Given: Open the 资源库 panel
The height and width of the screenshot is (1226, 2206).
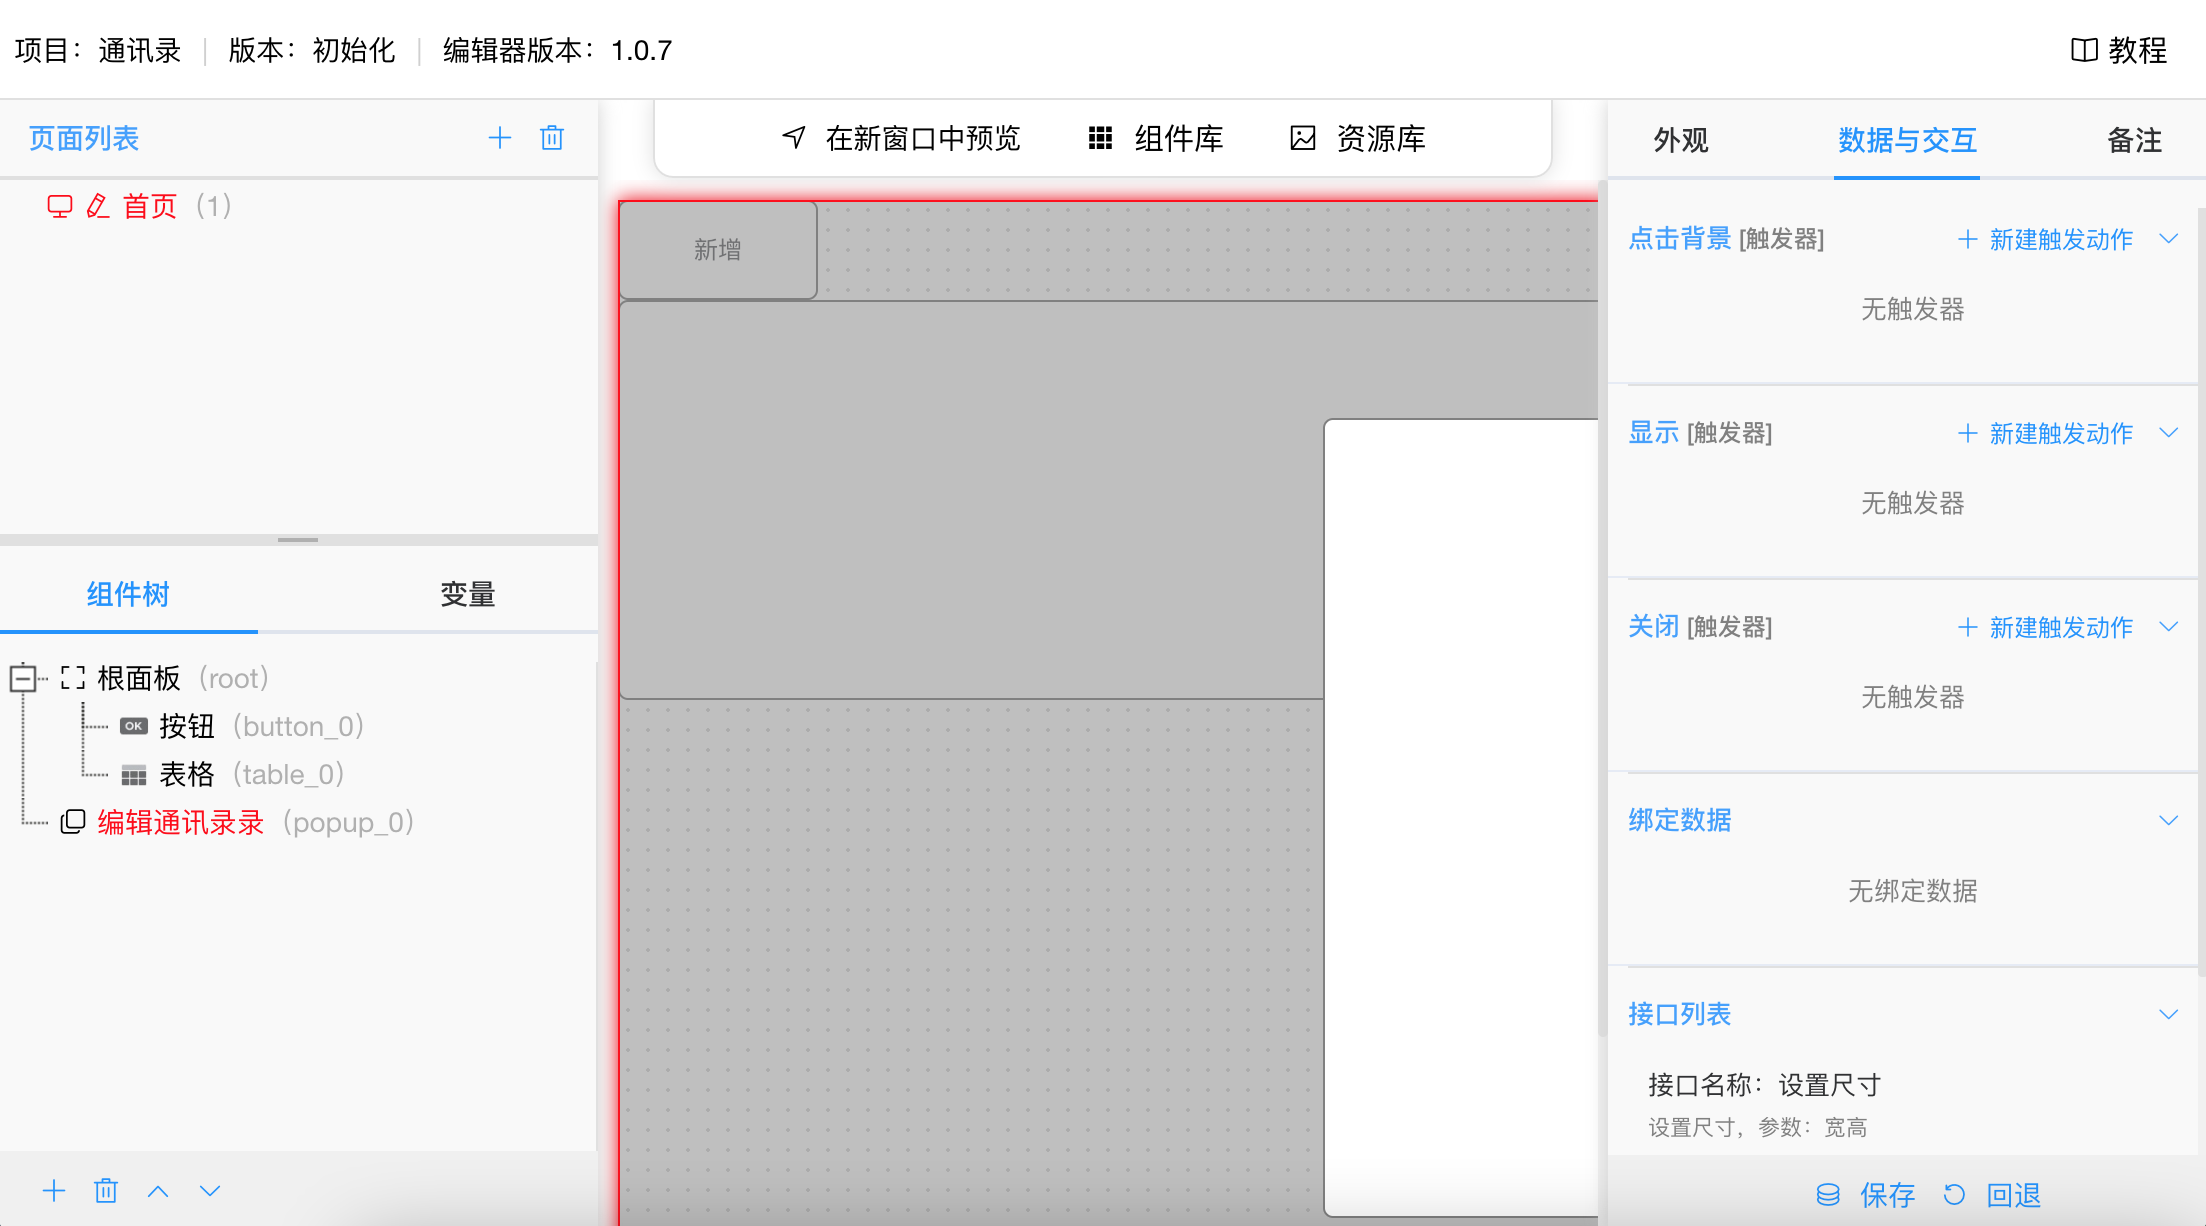Looking at the screenshot, I should pos(1358,138).
